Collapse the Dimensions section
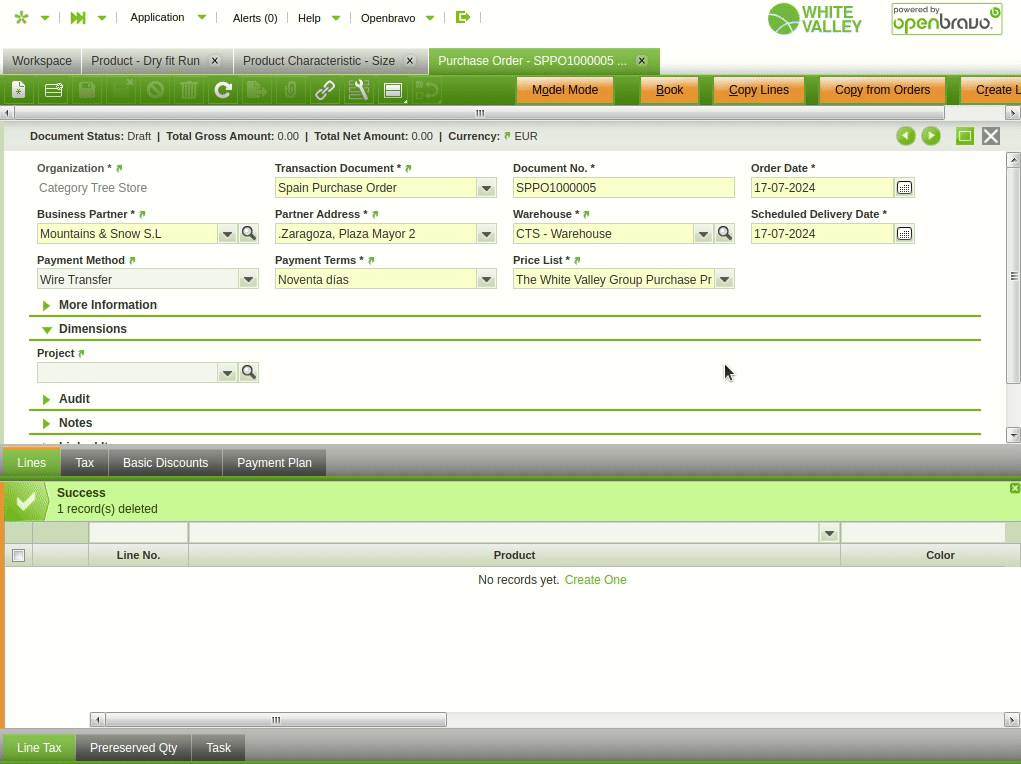1021x764 pixels. point(47,329)
